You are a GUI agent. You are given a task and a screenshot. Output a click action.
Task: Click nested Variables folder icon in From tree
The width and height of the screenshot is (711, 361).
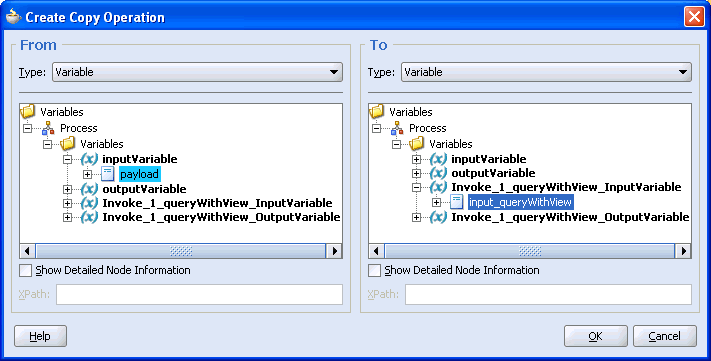coord(68,144)
